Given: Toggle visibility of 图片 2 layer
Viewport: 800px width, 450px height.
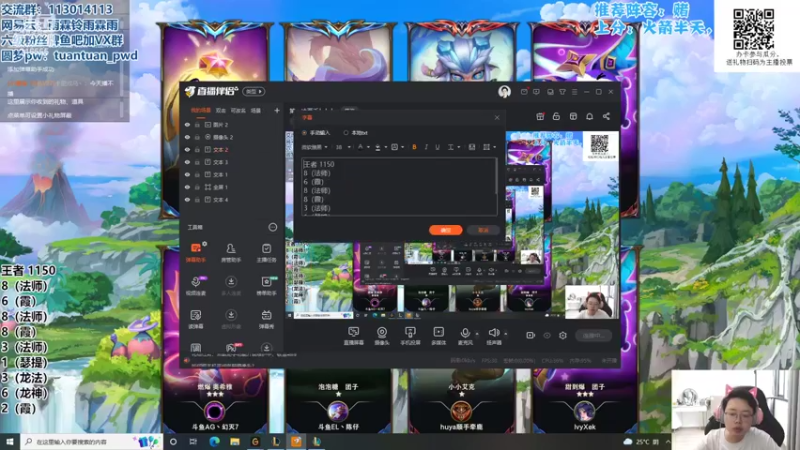Looking at the screenshot, I should coord(187,124).
